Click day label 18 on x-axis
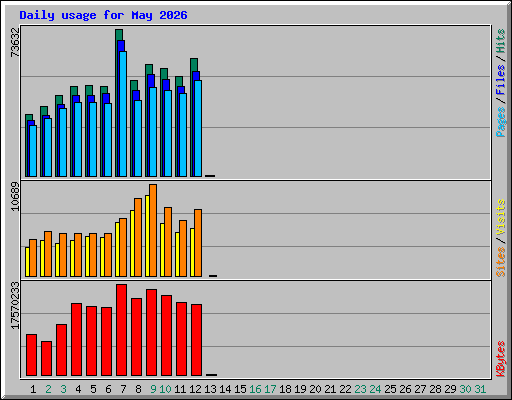The width and height of the screenshot is (512, 400). click(285, 389)
